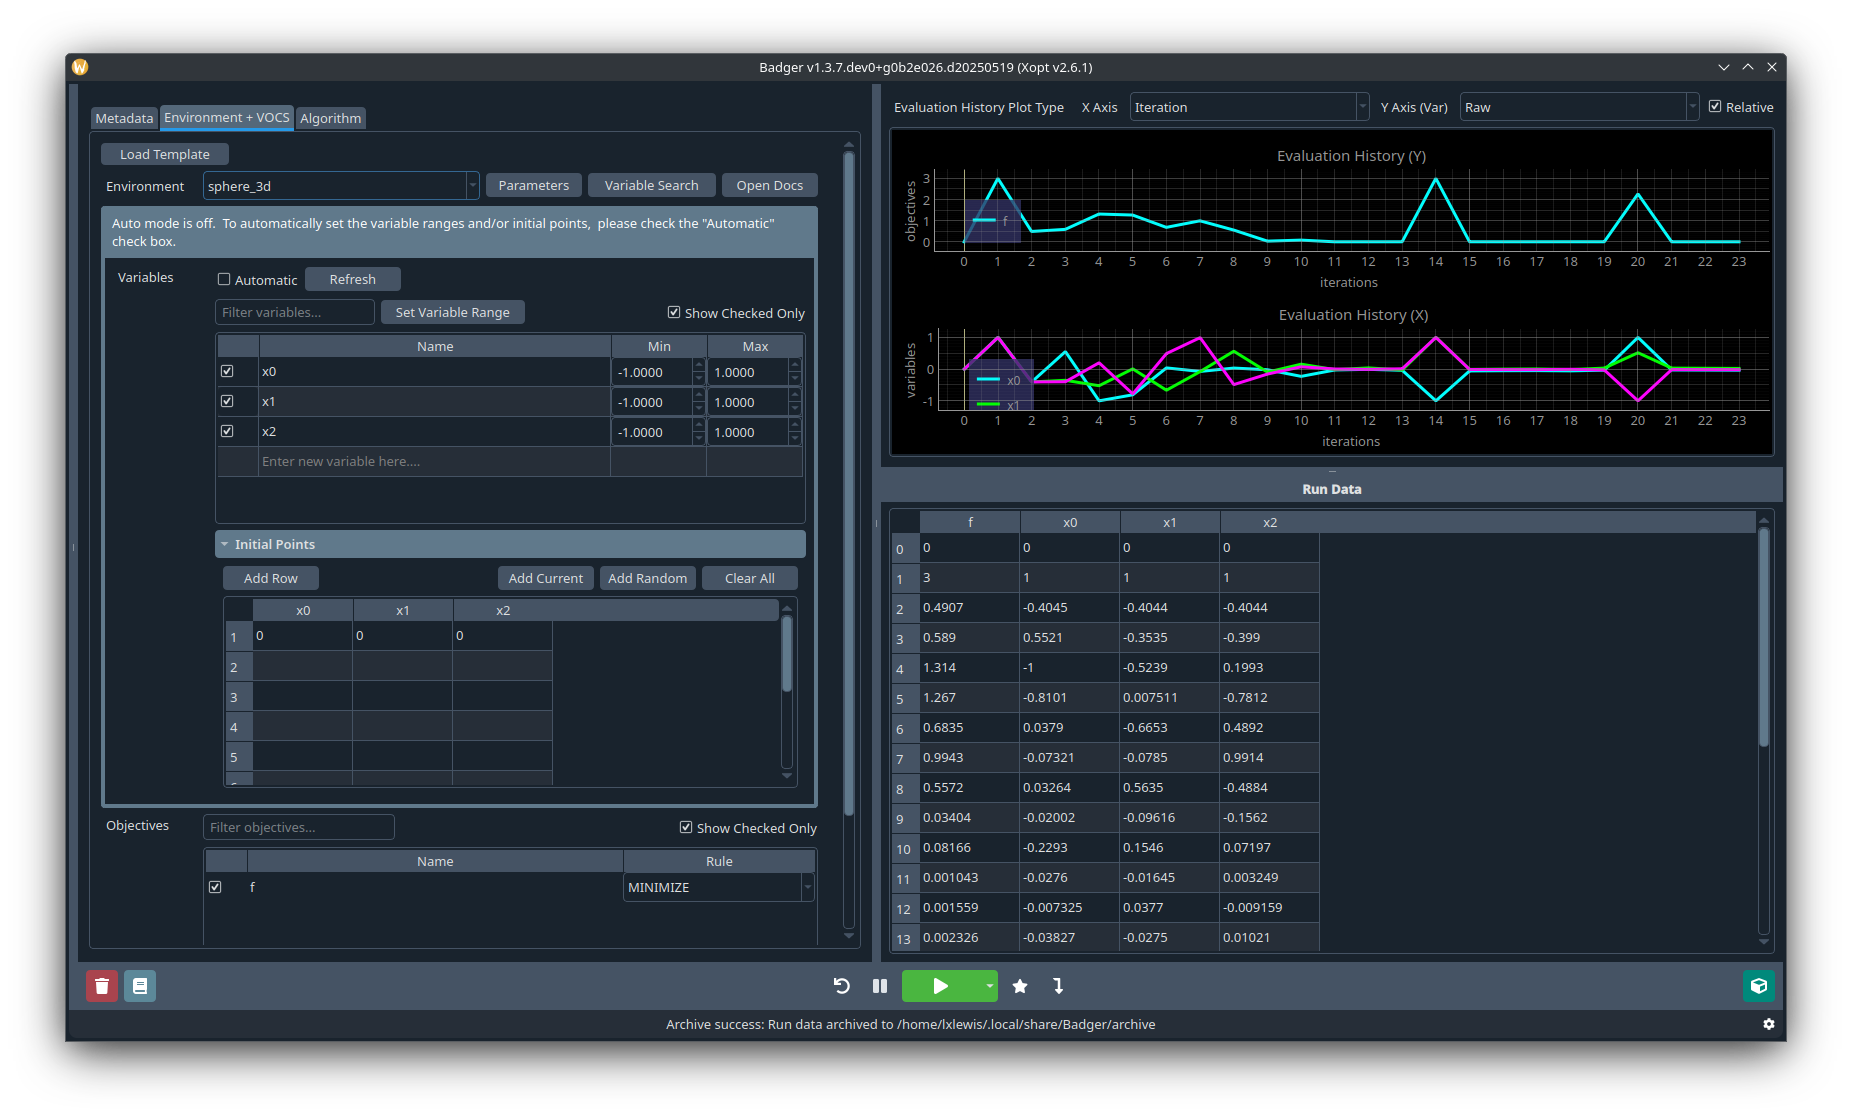1852x1119 pixels.
Task: Click the Clear All button
Action: click(x=750, y=578)
